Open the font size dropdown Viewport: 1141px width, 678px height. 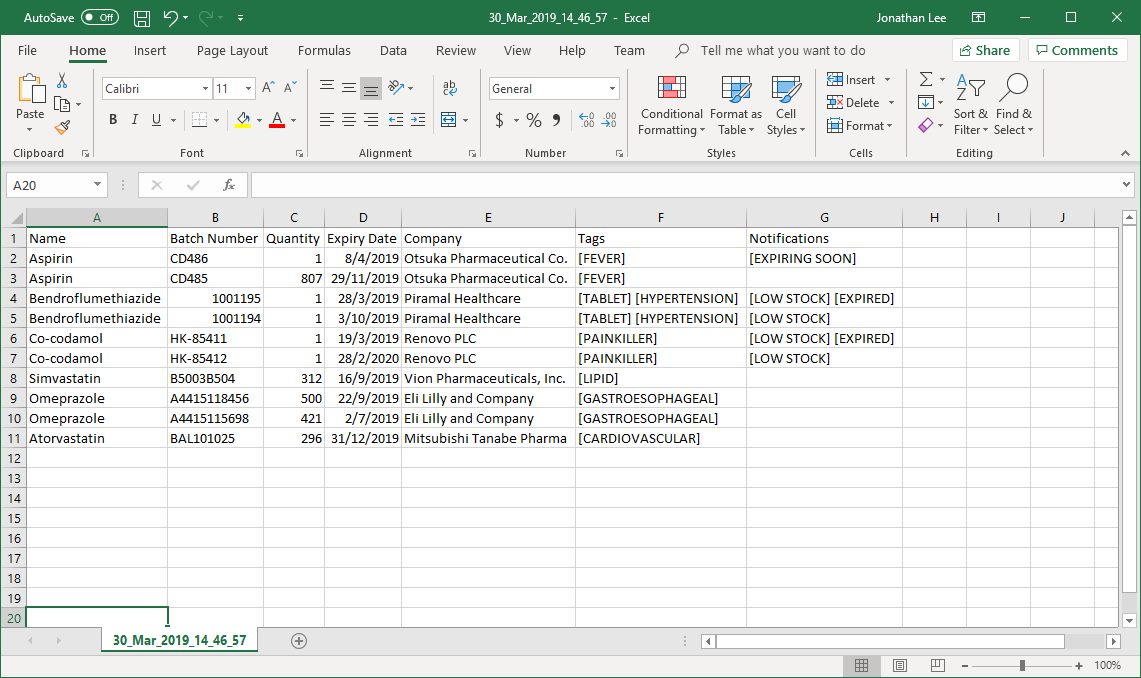pos(249,89)
